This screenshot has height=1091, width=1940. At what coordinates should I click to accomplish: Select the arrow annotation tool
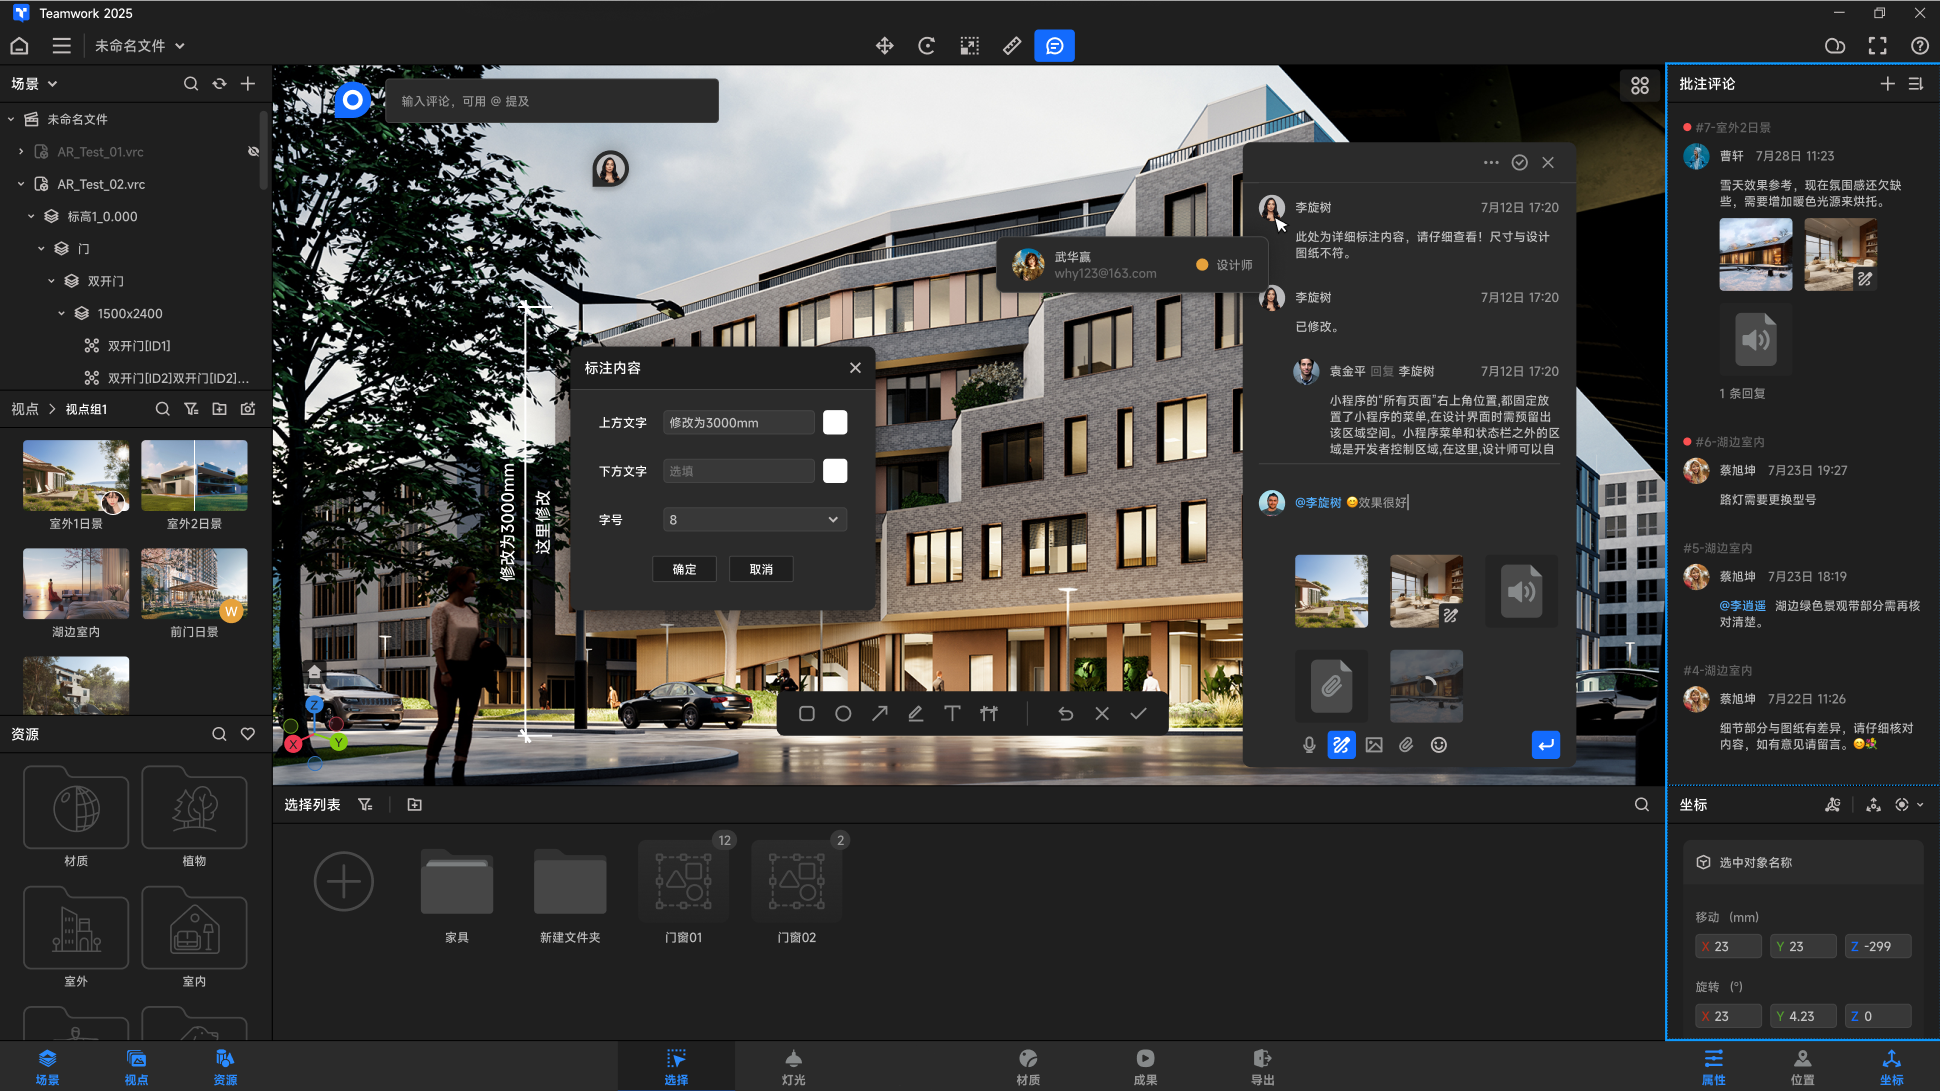coord(880,714)
